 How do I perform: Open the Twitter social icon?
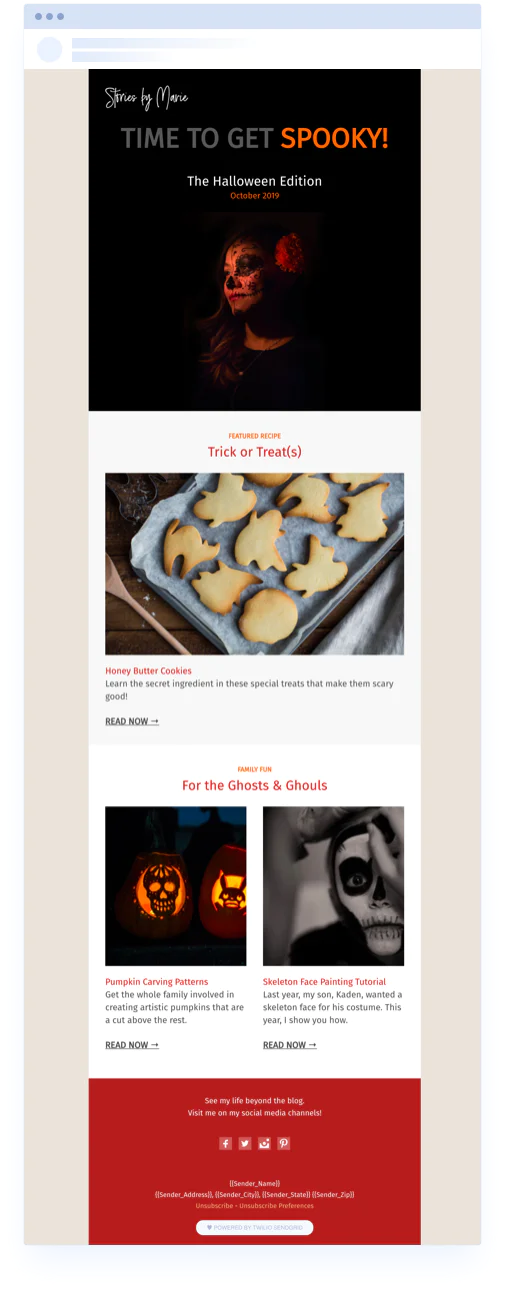pos(245,1143)
